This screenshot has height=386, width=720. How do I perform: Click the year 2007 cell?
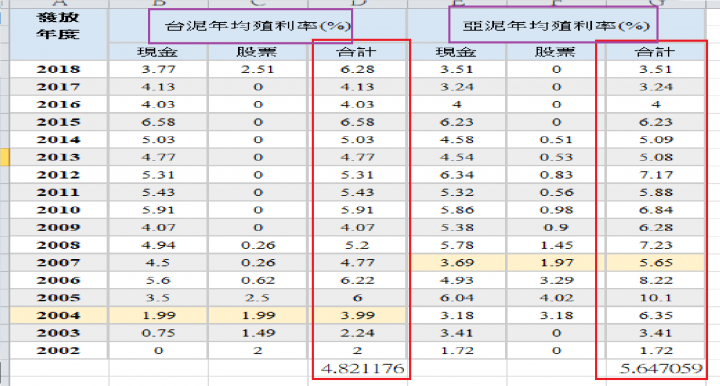[x=59, y=263]
